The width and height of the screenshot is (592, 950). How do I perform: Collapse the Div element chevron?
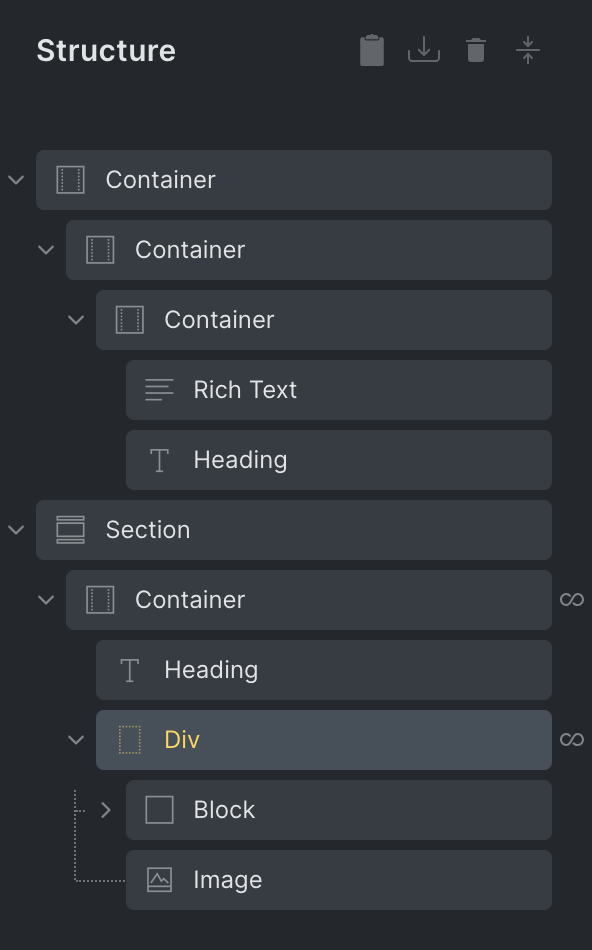(76, 740)
